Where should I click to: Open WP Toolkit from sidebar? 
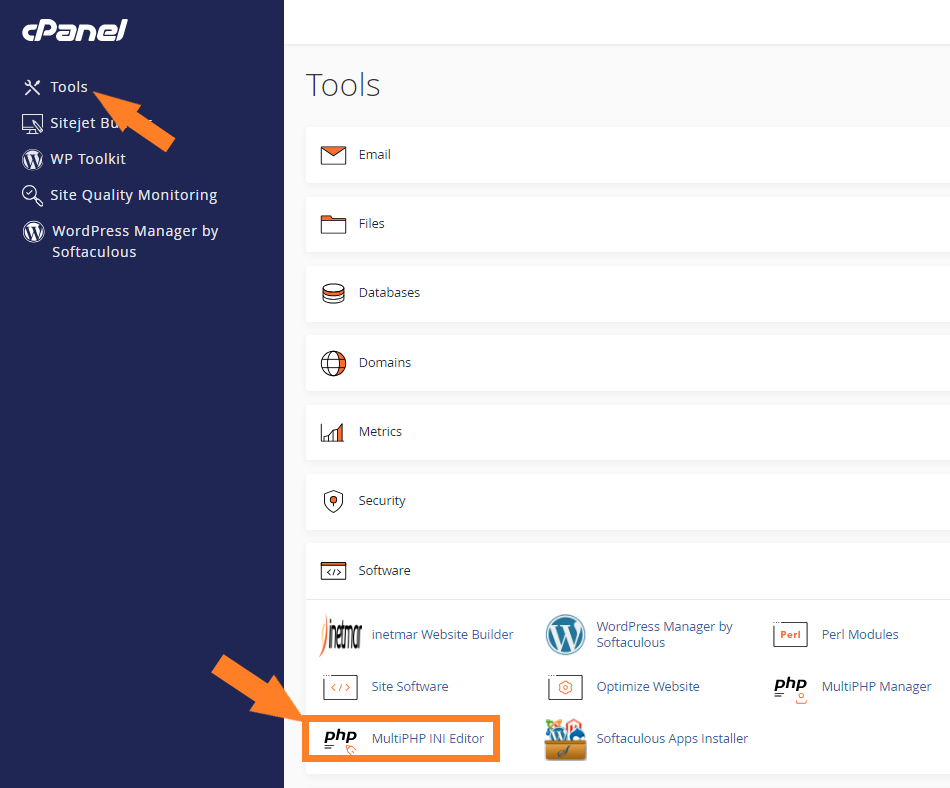(x=88, y=159)
